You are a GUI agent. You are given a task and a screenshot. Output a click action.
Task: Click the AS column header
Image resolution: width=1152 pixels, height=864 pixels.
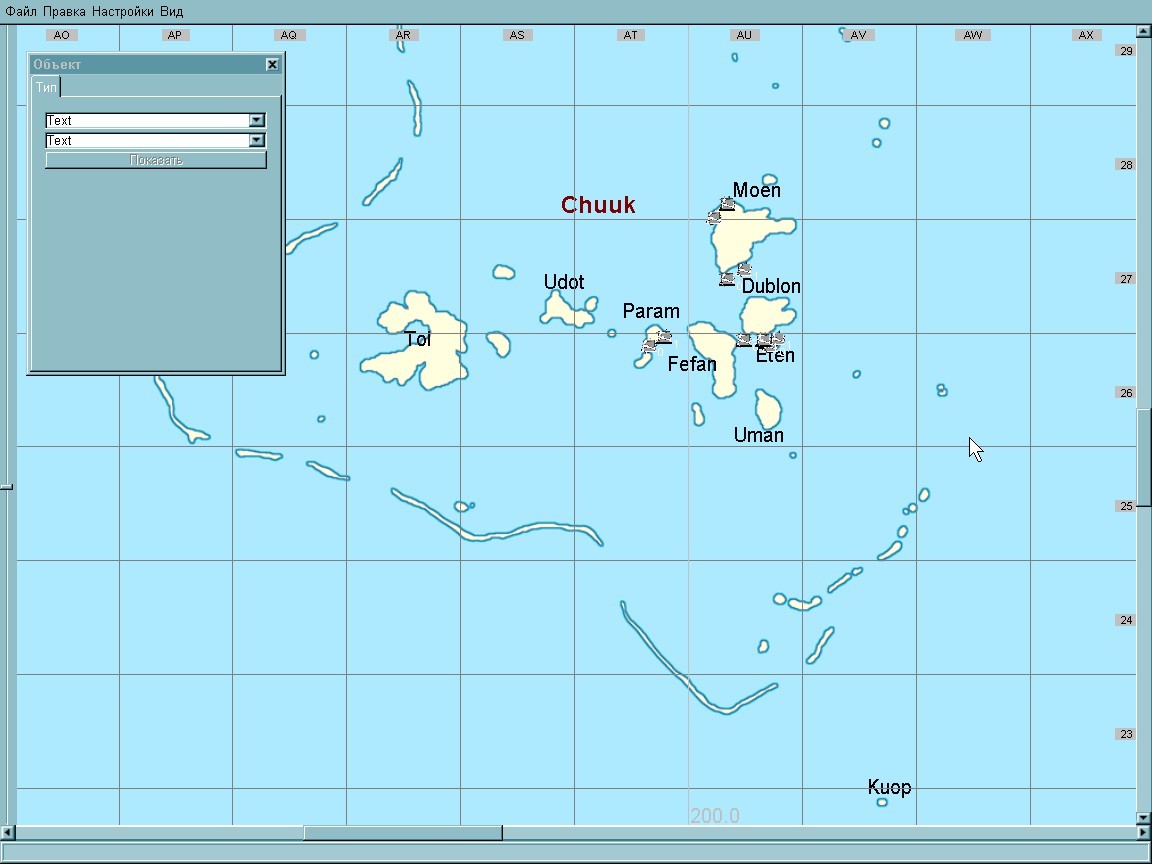(x=517, y=35)
